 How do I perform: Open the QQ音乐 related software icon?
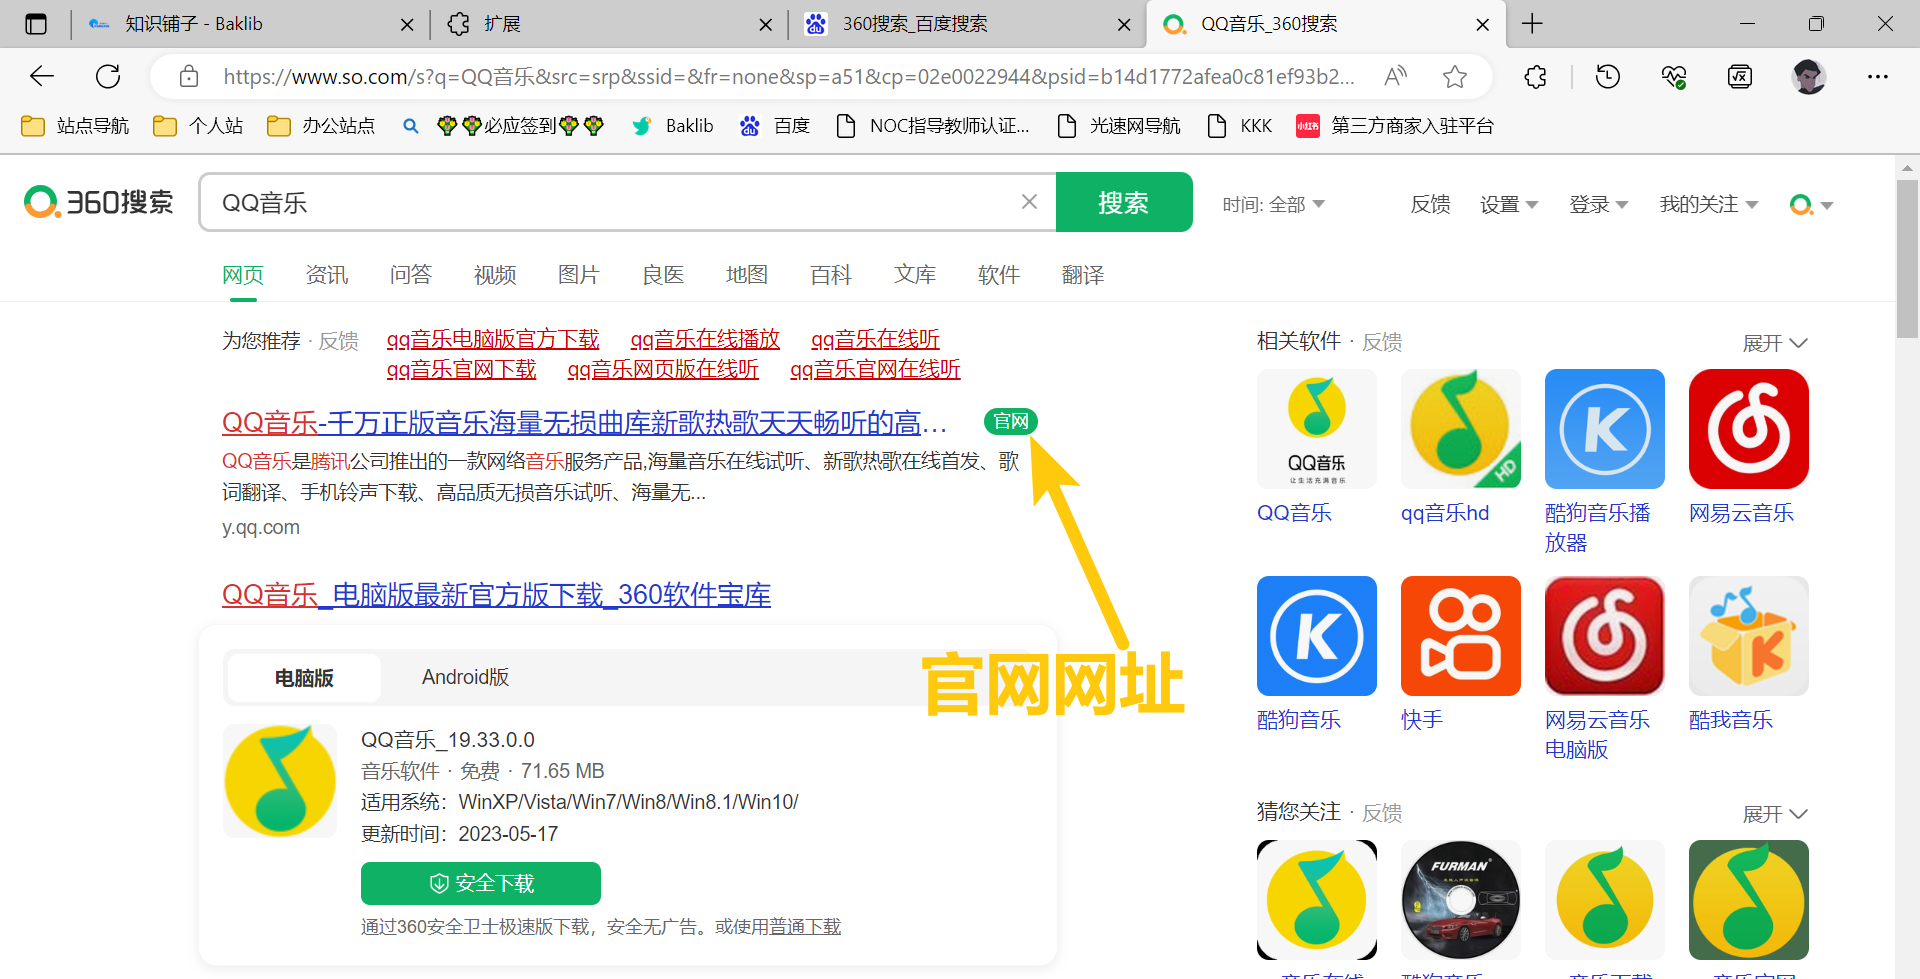(x=1317, y=429)
